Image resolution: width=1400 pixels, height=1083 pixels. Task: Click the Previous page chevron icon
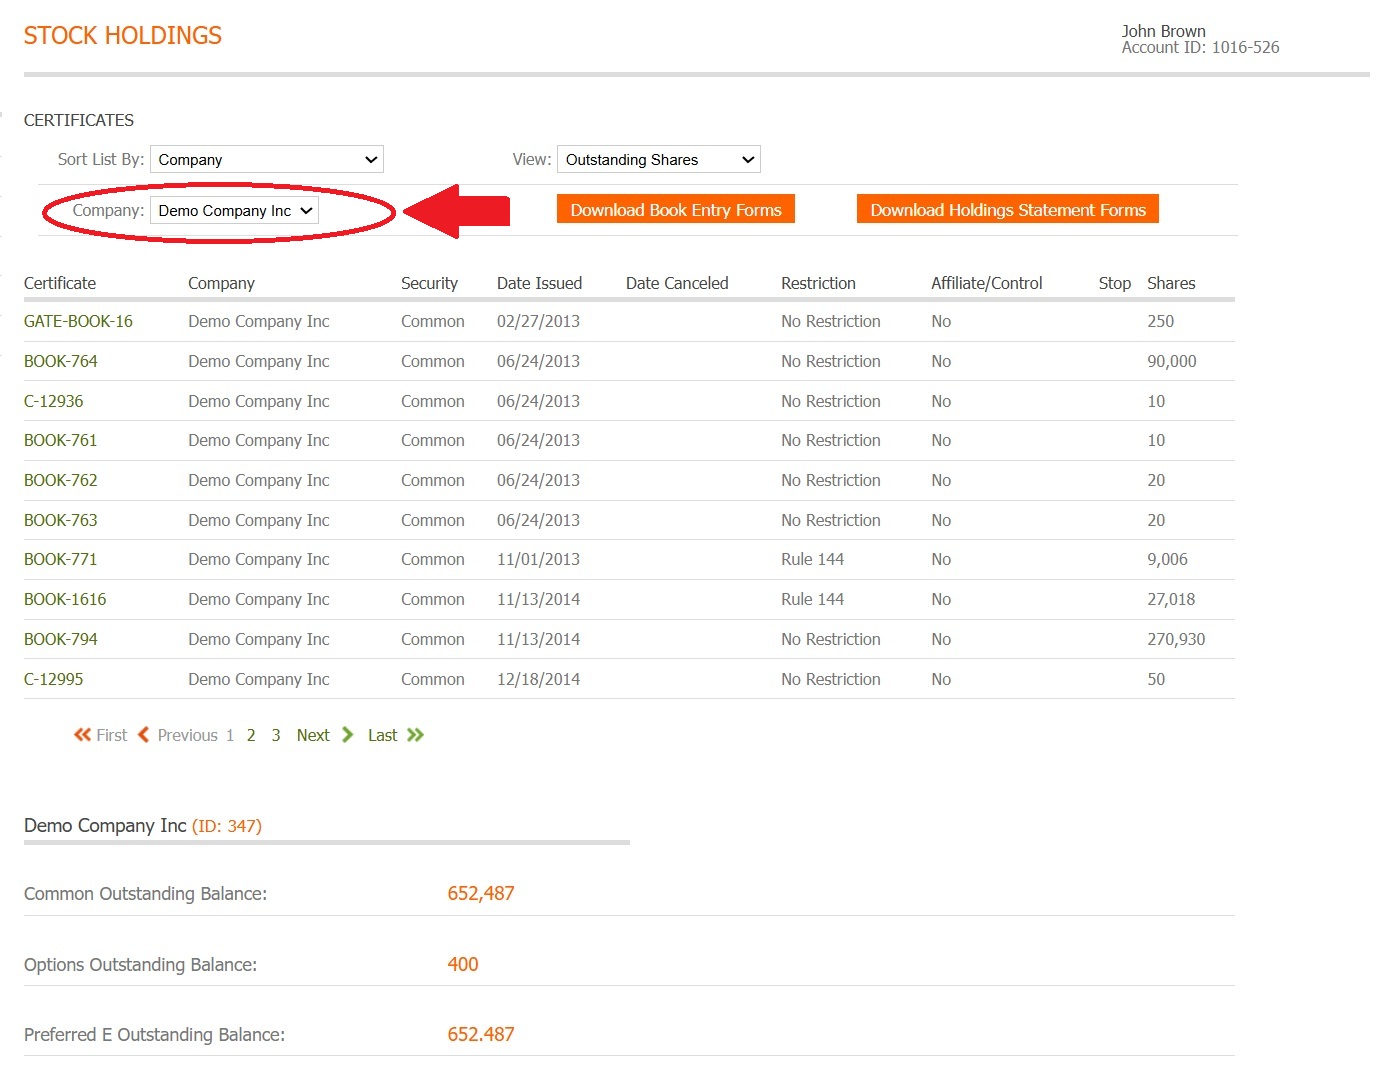143,735
